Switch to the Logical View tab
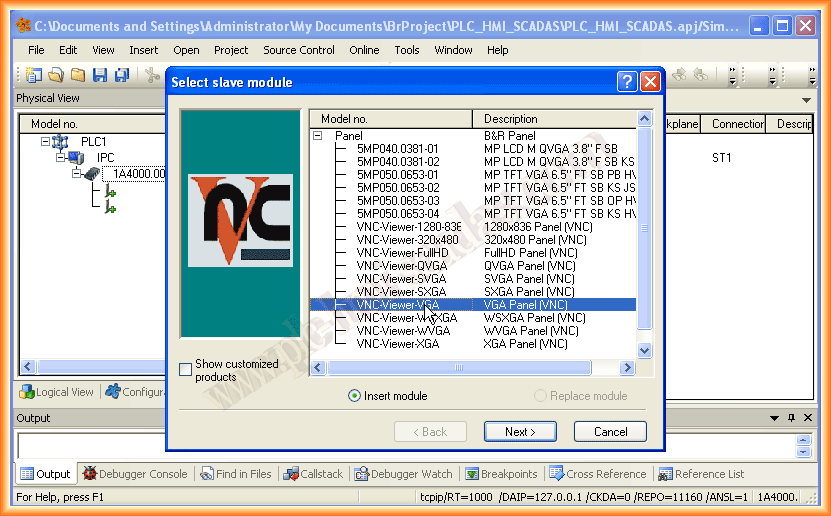 (57, 392)
